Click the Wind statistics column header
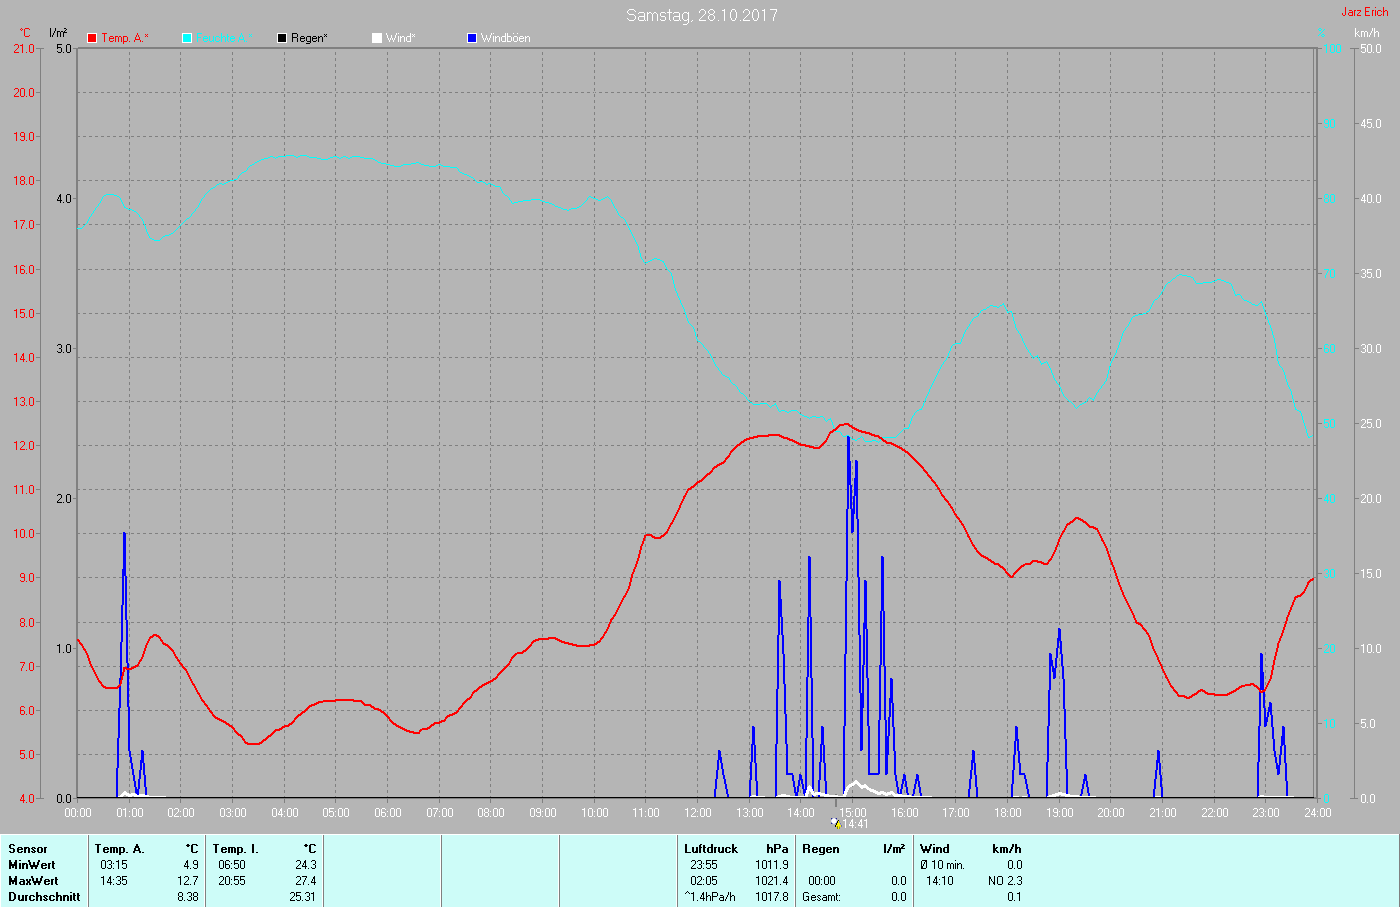 pos(935,849)
